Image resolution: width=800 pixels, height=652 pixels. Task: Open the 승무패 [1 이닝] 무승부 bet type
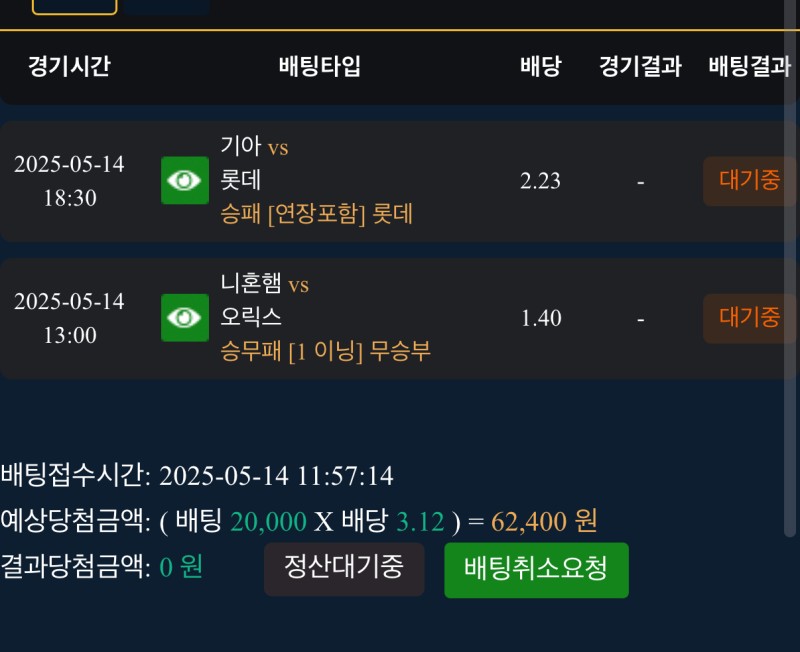(326, 351)
